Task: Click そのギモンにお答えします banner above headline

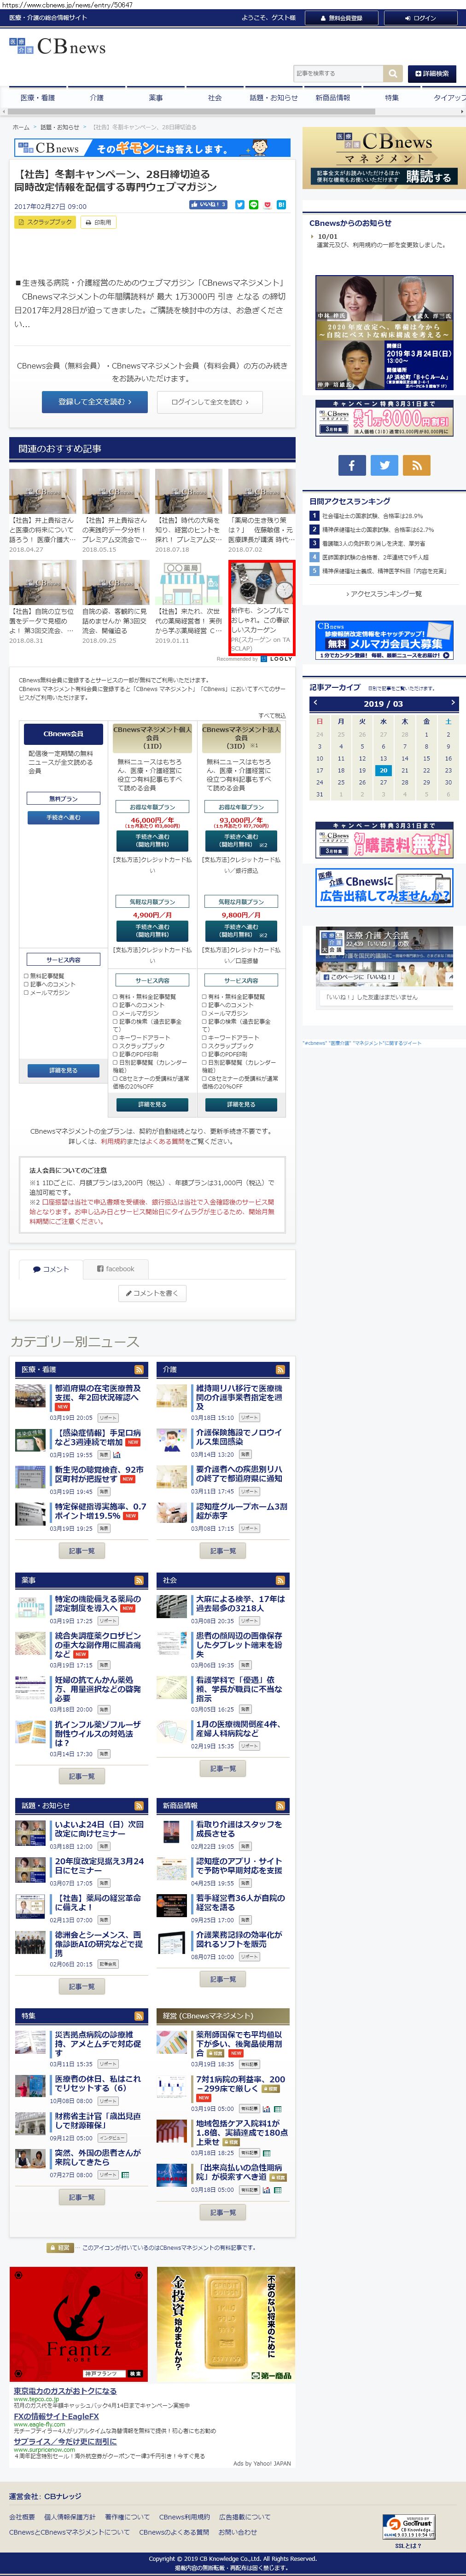Action: tap(153, 148)
